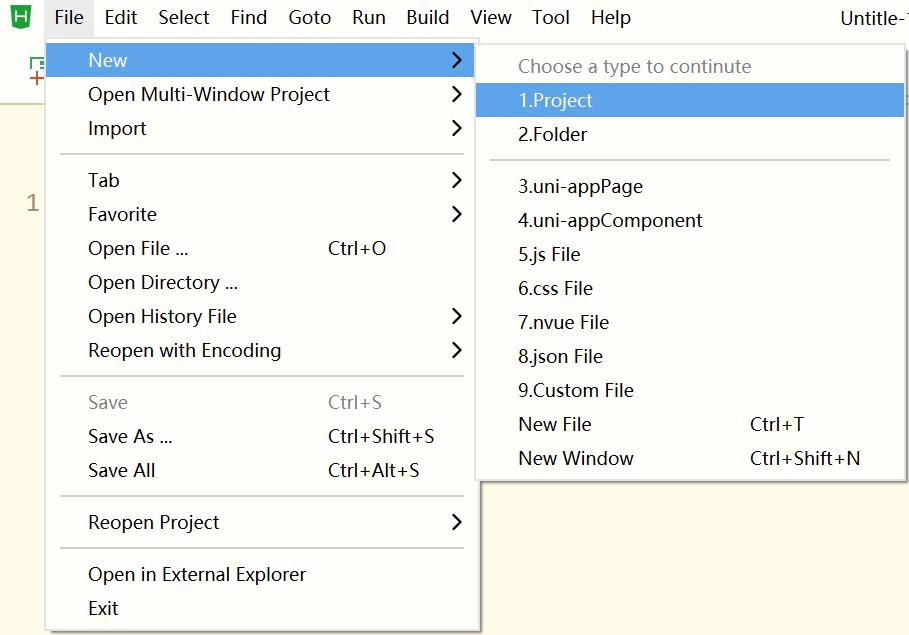Select 5.js File option
This screenshot has height=635, width=909.
[549, 254]
